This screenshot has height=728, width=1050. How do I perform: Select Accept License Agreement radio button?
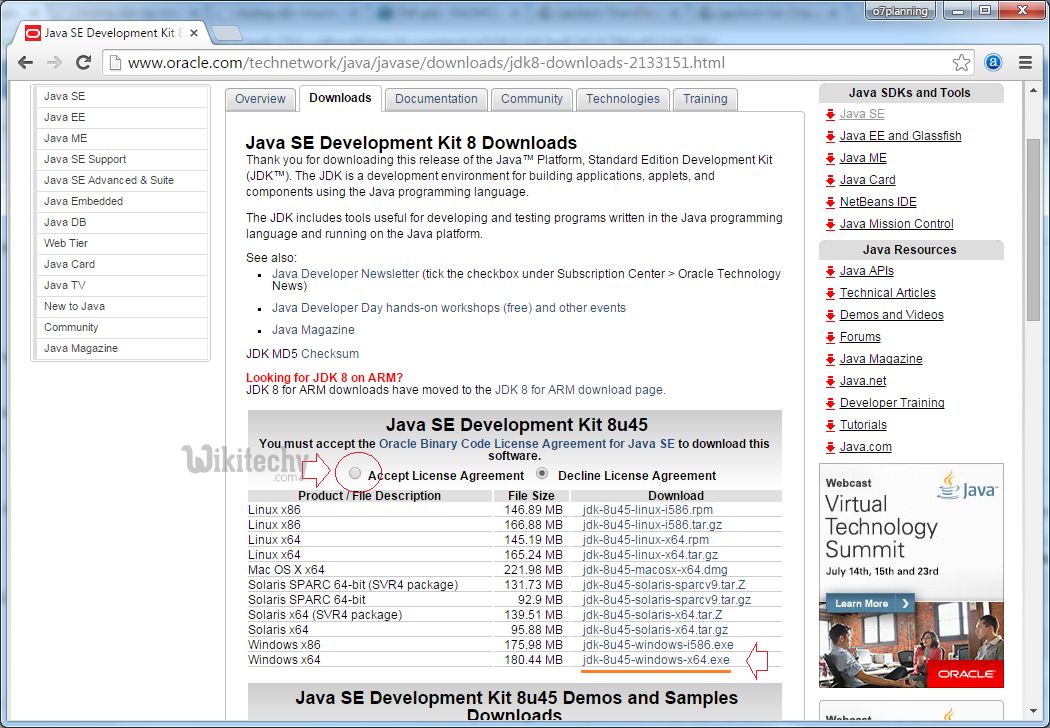(355, 474)
